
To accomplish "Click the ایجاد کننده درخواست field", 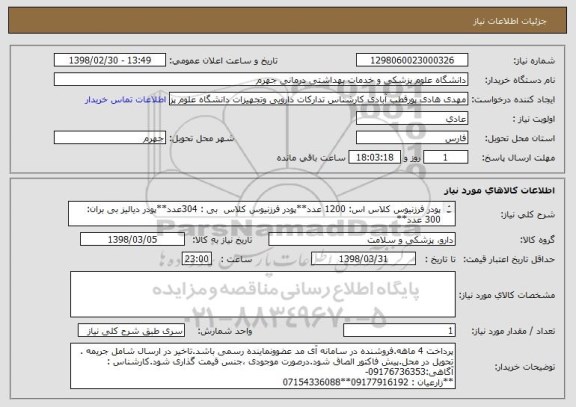I will click(318, 99).
